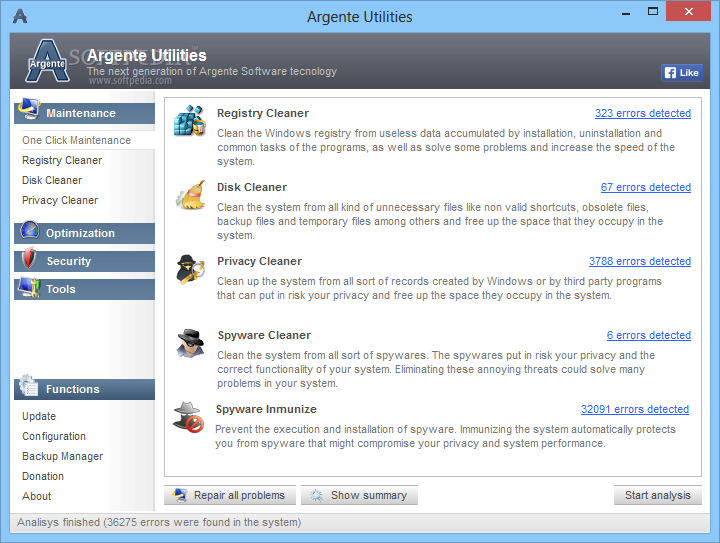
Task: Open Backup Manager under Functions
Action: coord(62,456)
